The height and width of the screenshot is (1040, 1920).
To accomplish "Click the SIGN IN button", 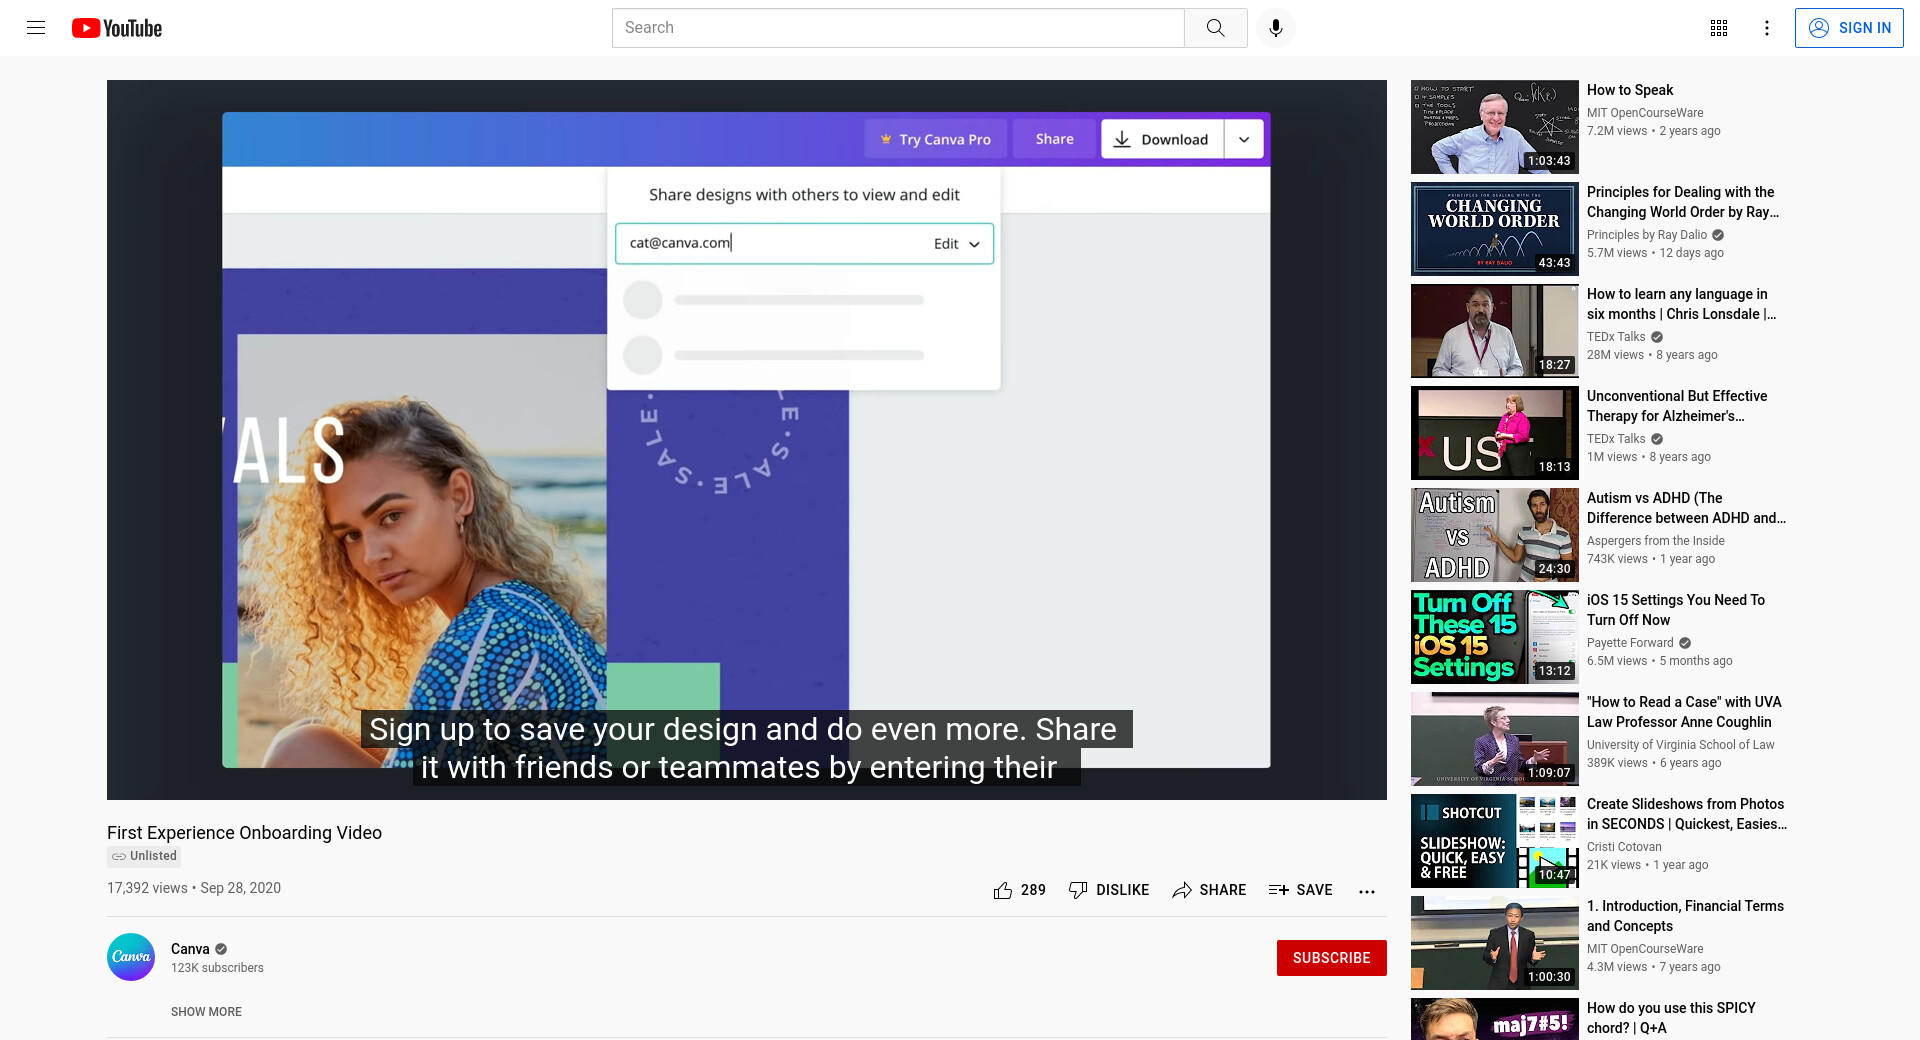I will pyautogui.click(x=1849, y=28).
